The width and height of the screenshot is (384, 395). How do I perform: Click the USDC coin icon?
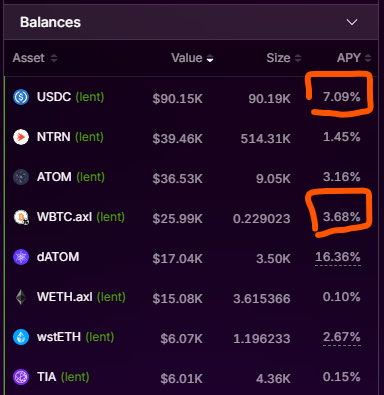click(21, 97)
